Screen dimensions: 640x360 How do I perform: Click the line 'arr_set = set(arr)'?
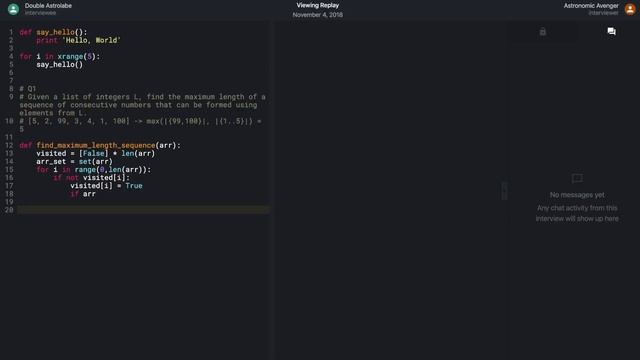click(x=74, y=162)
